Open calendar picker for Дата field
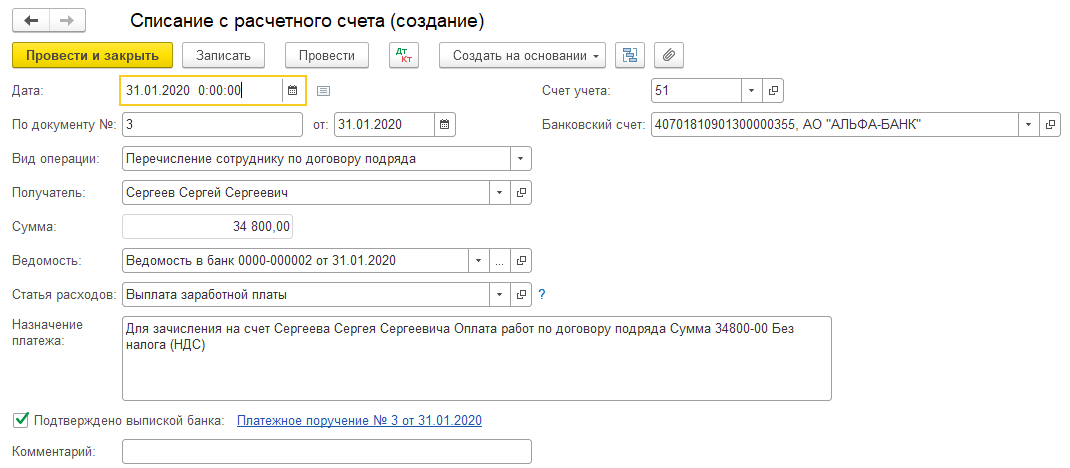 click(x=292, y=91)
